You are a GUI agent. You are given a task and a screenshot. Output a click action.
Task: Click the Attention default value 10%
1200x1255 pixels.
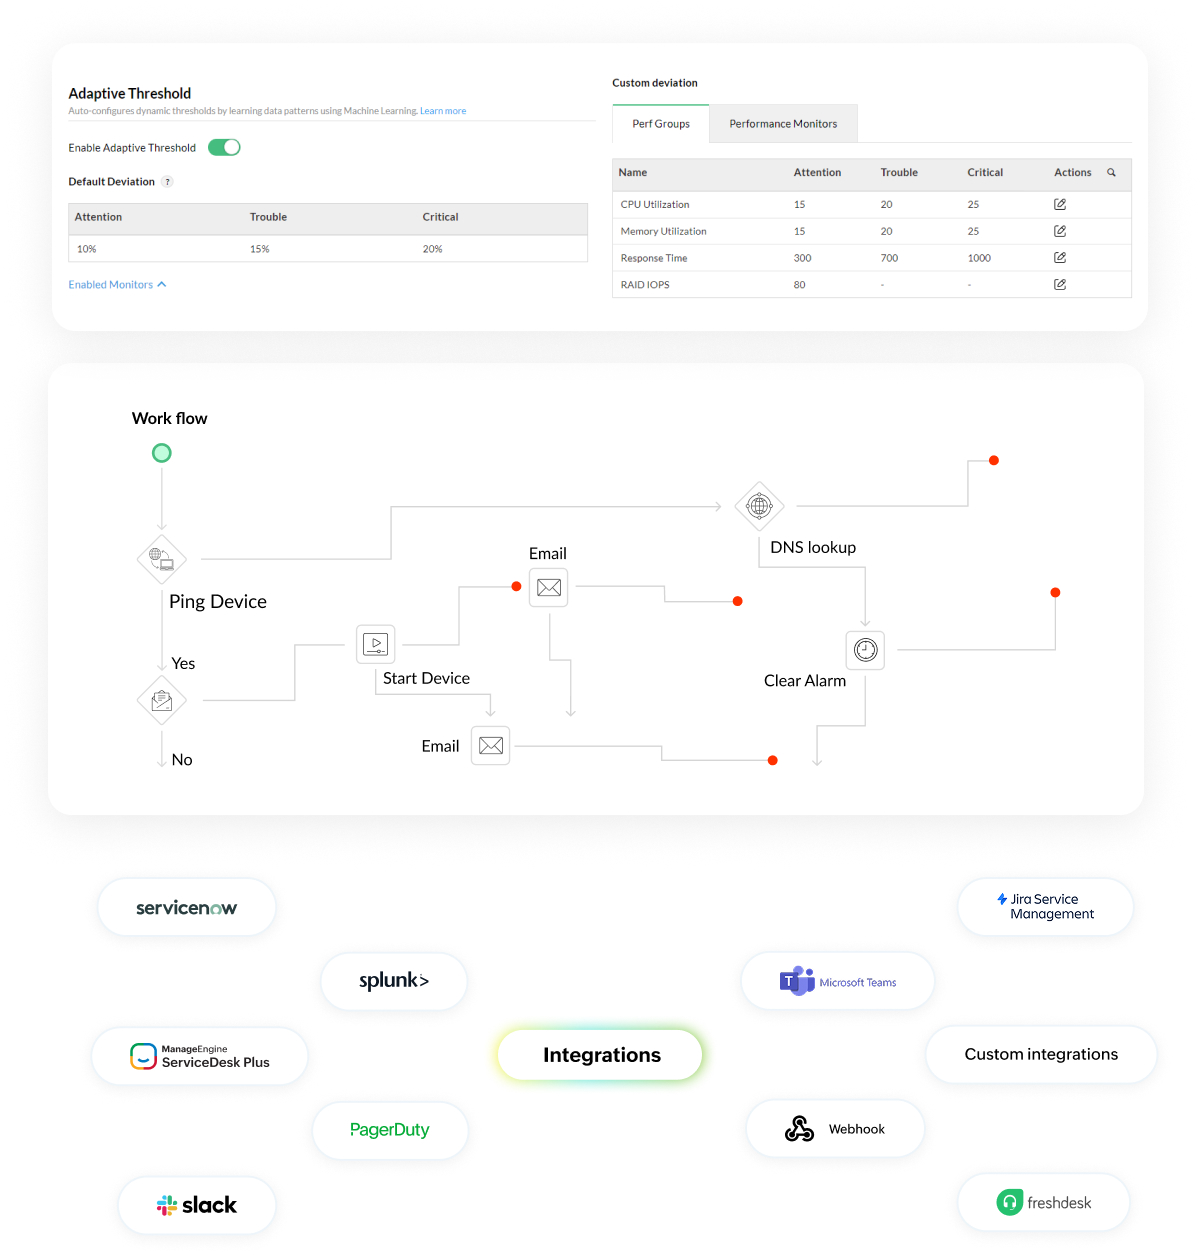tap(87, 249)
